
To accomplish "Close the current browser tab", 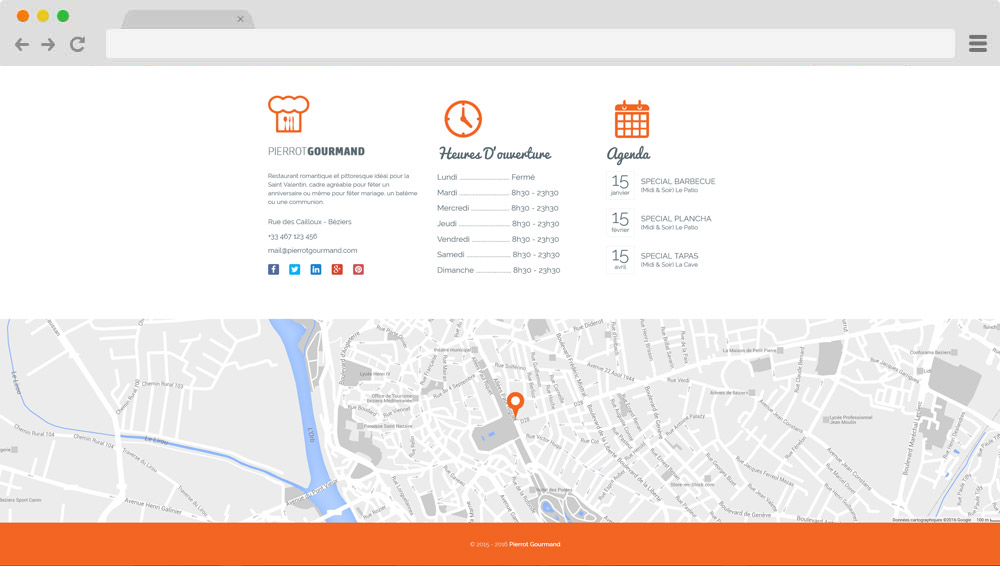I will 240,19.
